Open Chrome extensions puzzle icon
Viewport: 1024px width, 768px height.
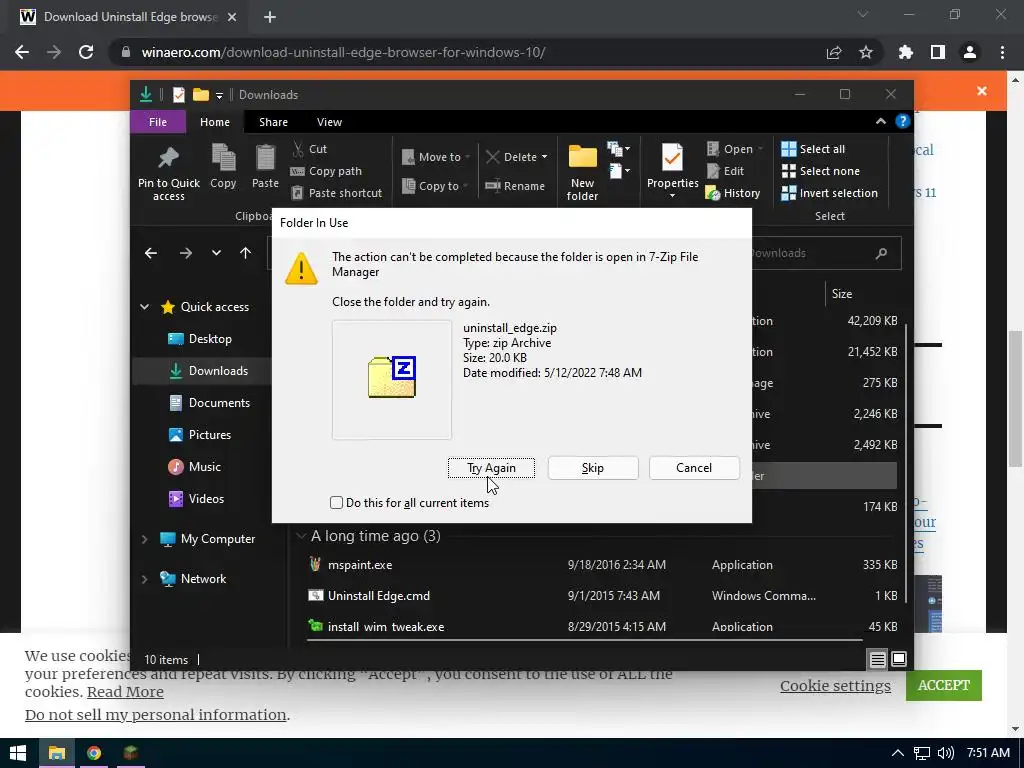point(906,52)
